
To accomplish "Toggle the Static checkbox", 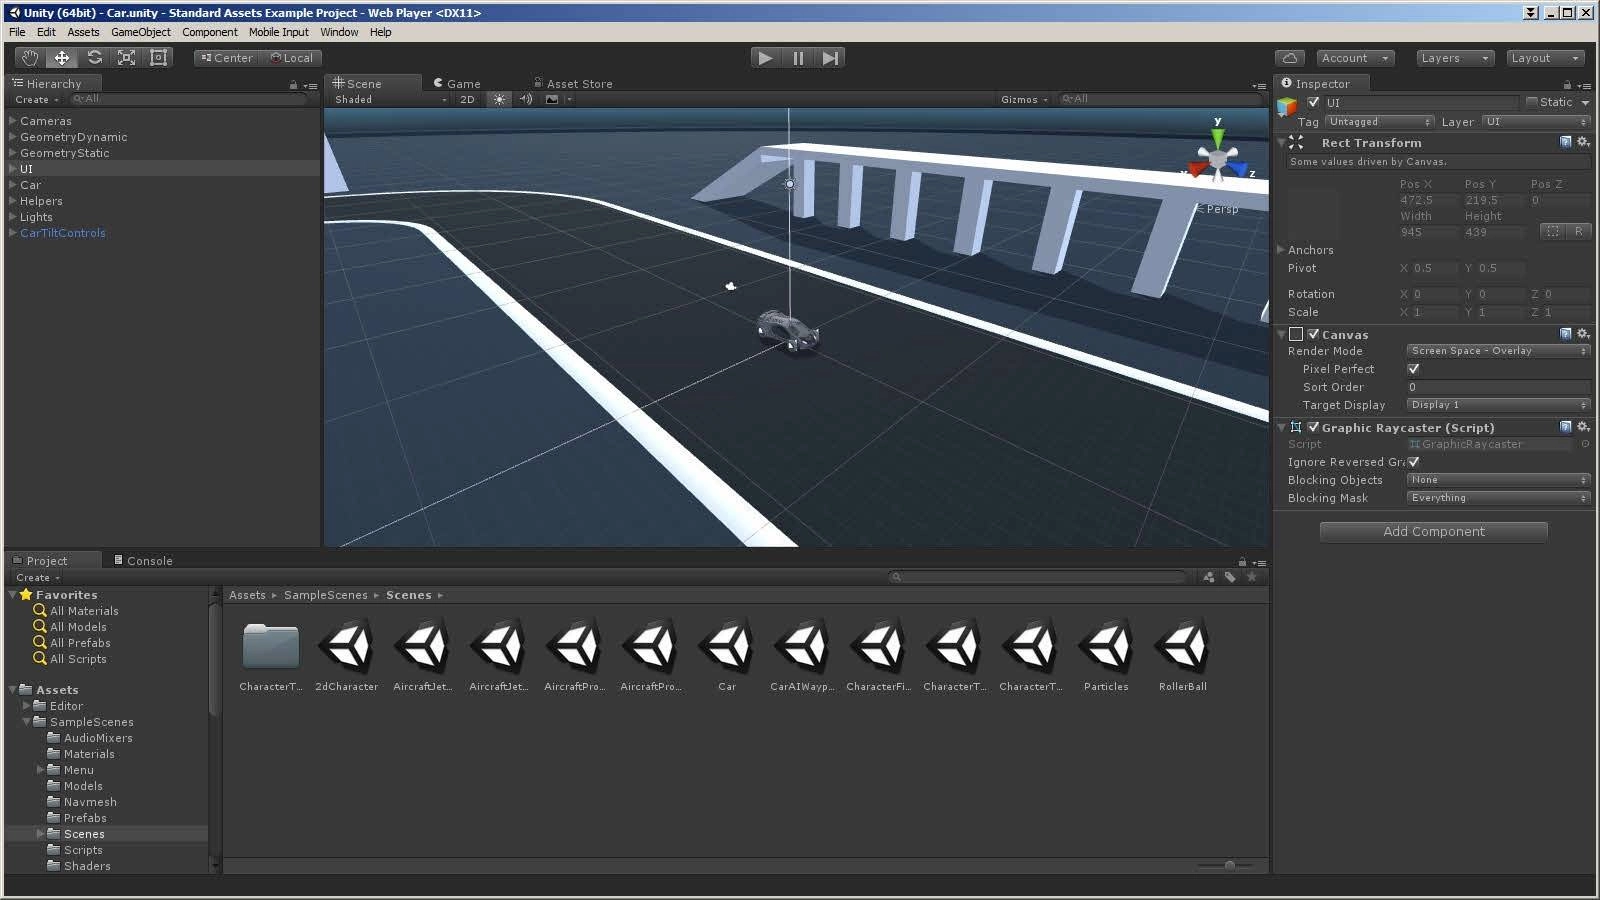I will point(1531,102).
